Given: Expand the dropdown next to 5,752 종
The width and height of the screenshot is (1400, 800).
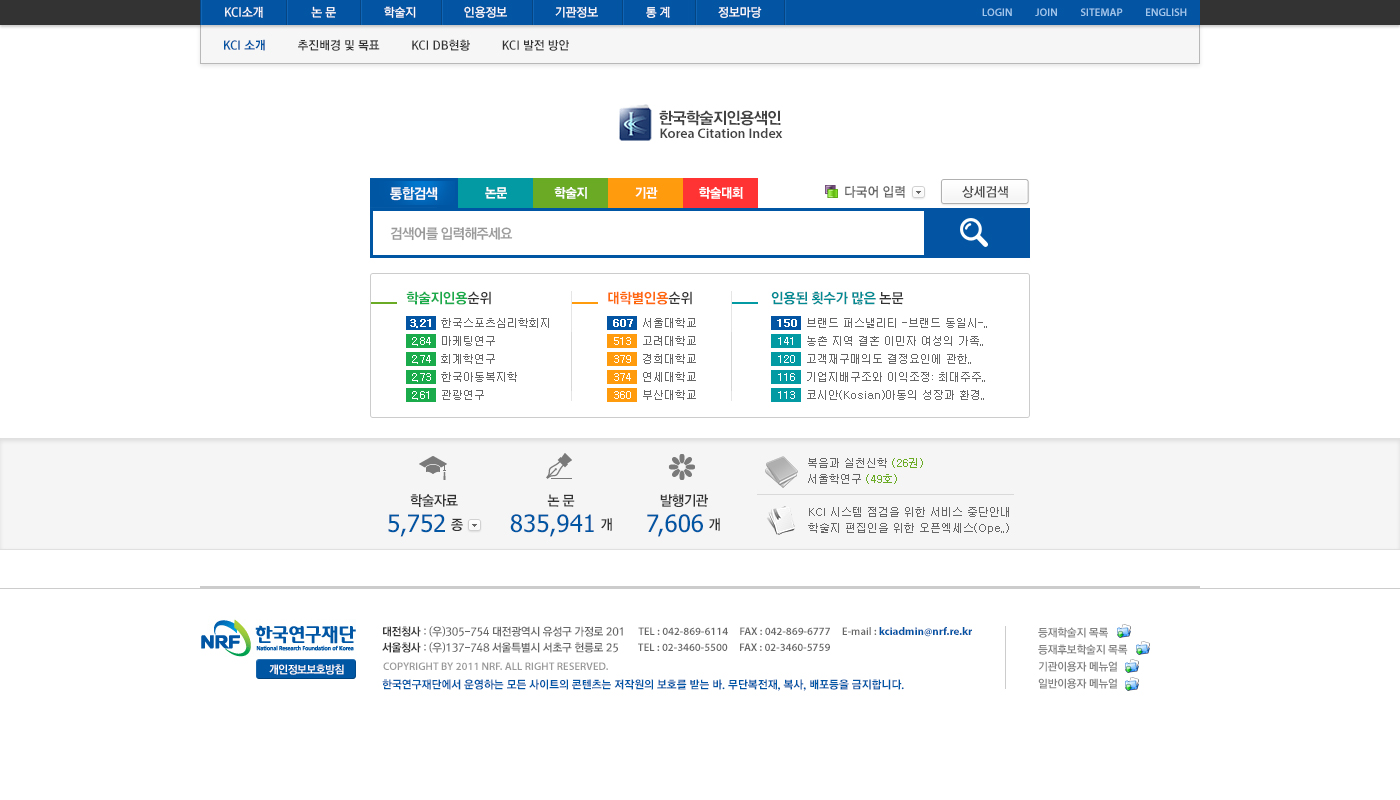Looking at the screenshot, I should point(474,525).
